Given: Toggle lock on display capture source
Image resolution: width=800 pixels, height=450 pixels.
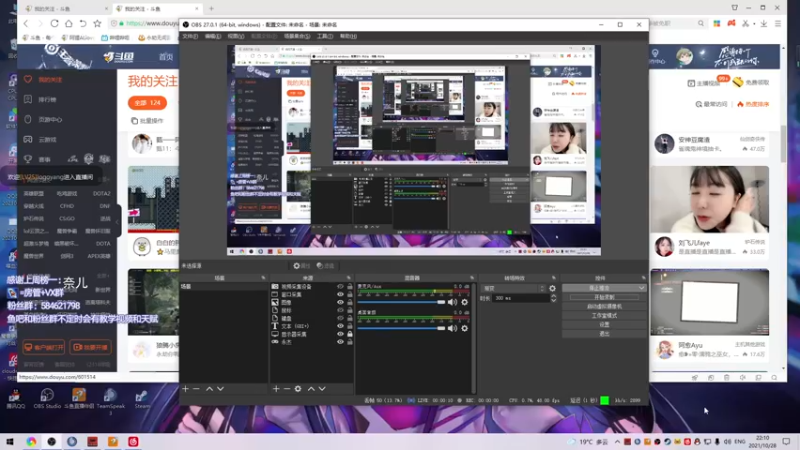Looking at the screenshot, I should [350, 334].
